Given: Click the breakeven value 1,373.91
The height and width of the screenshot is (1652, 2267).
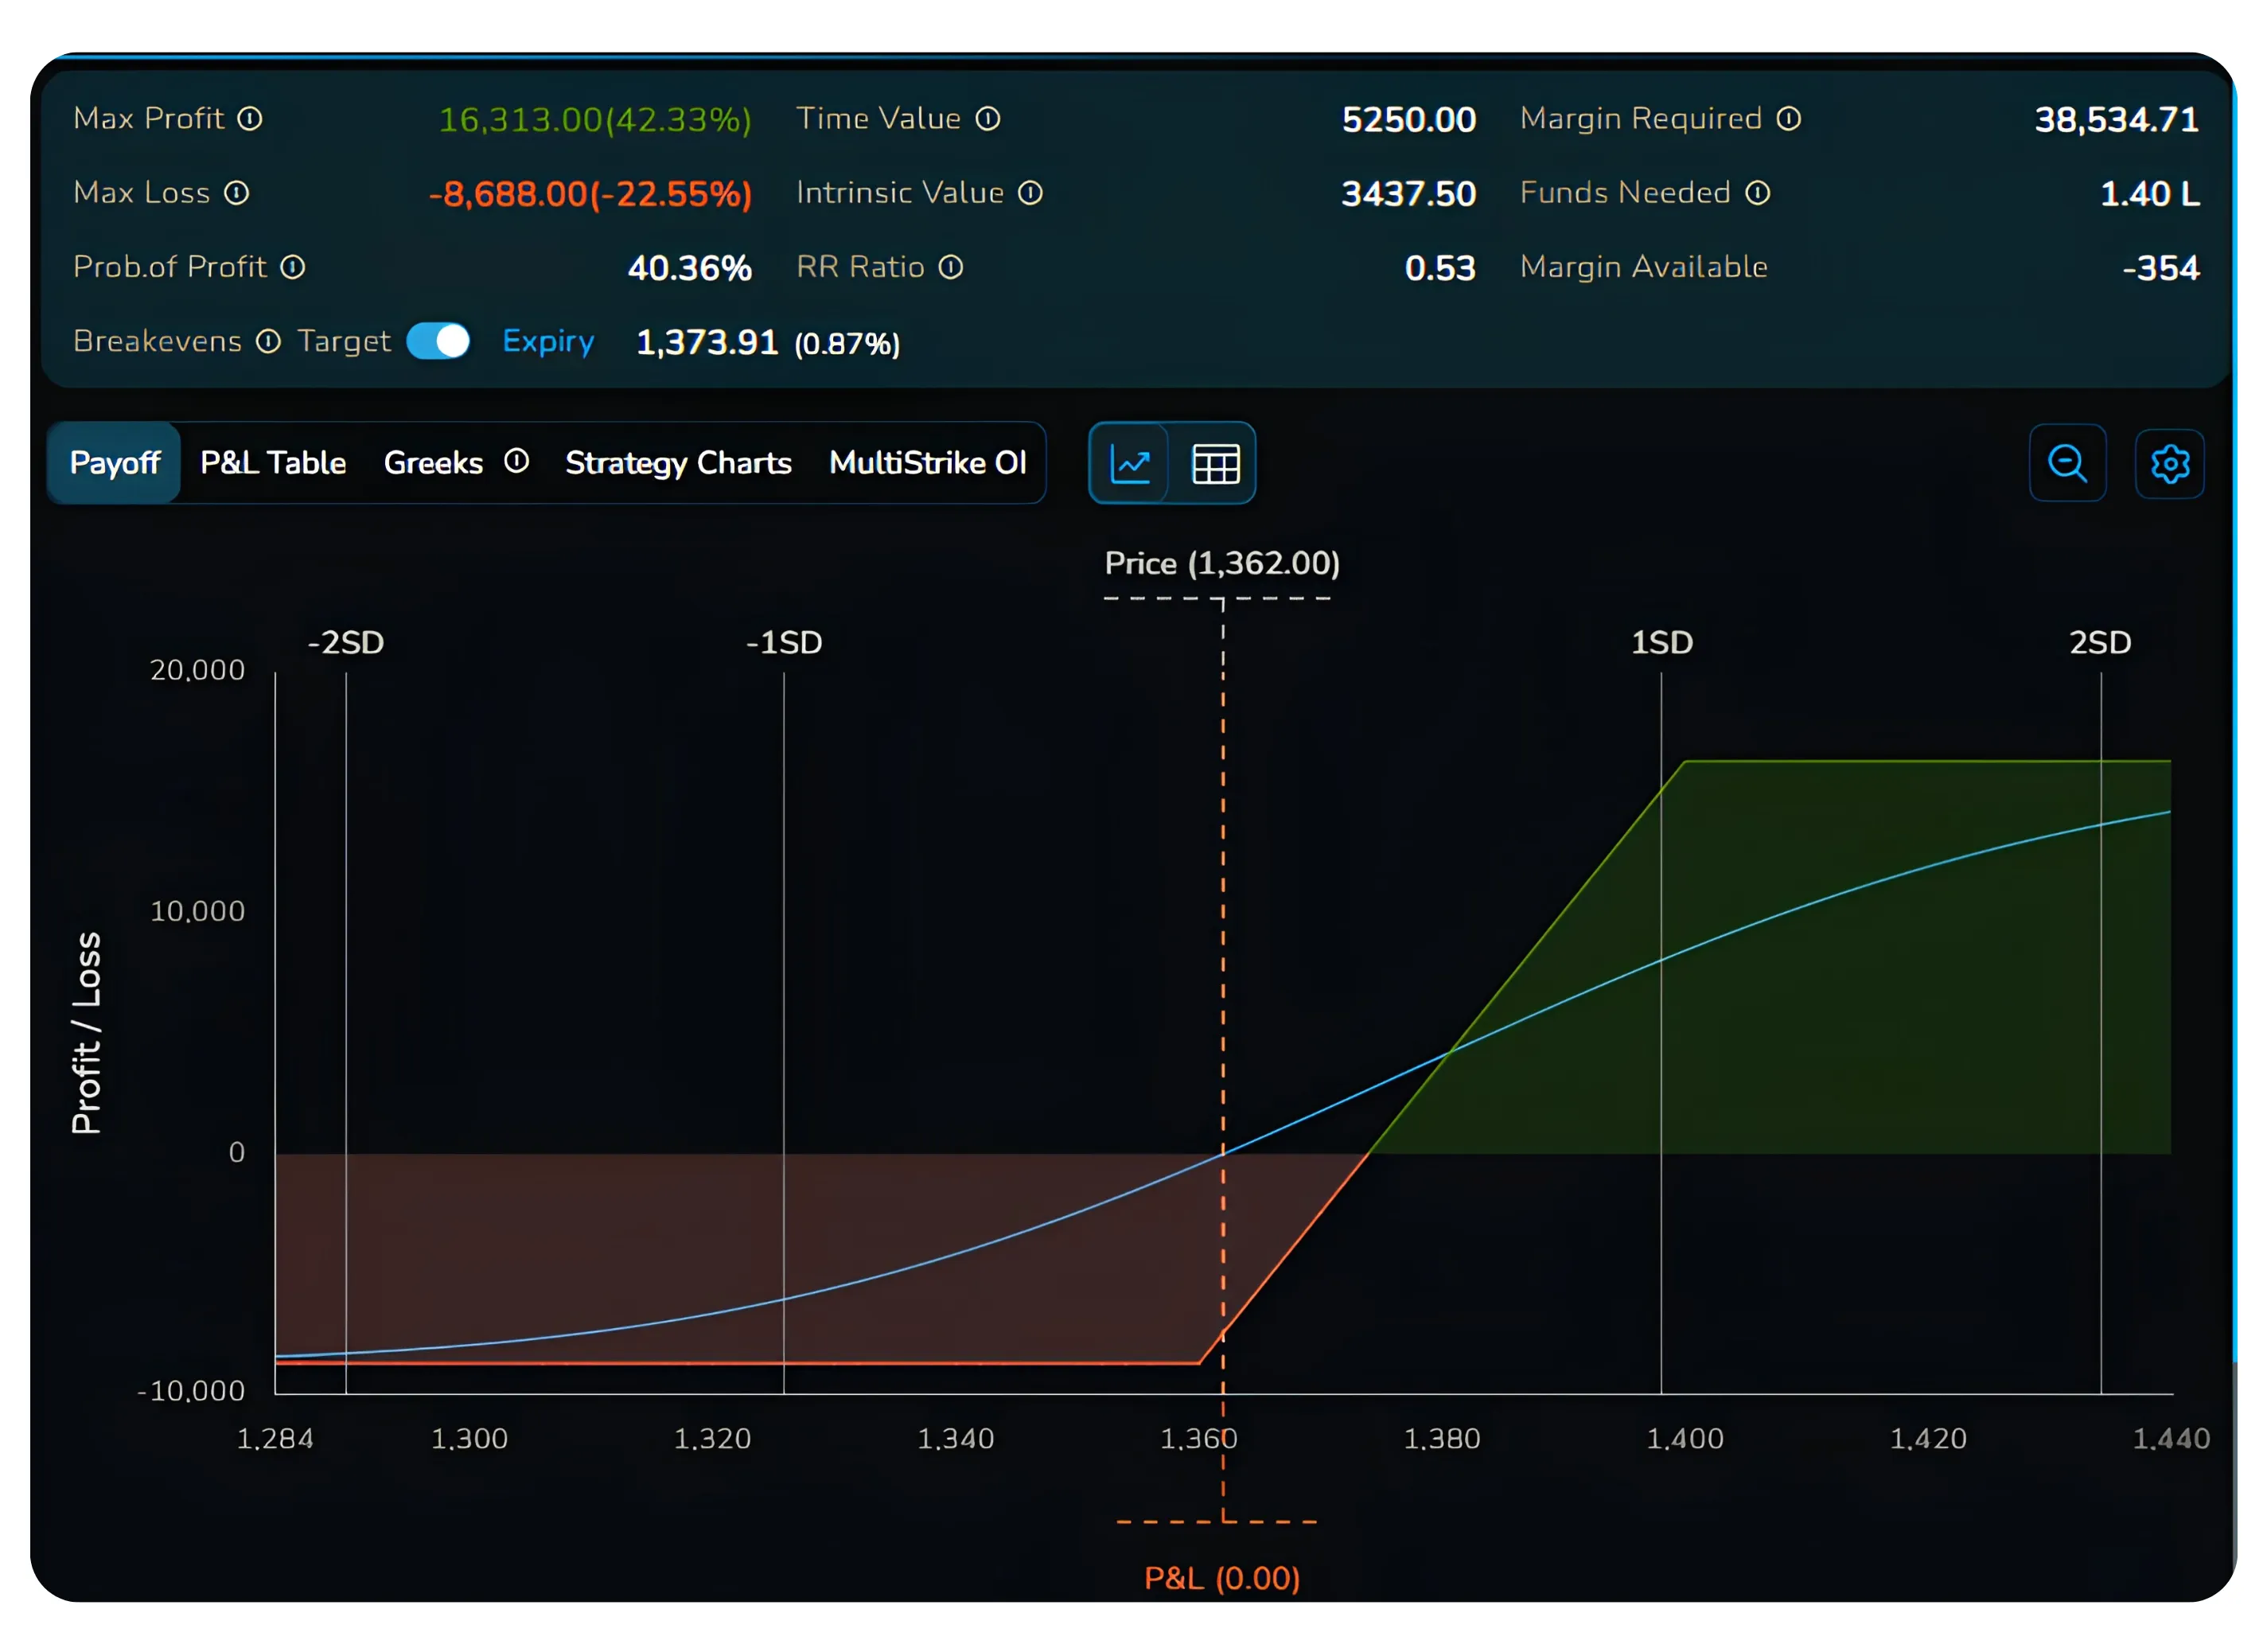Looking at the screenshot, I should point(707,343).
